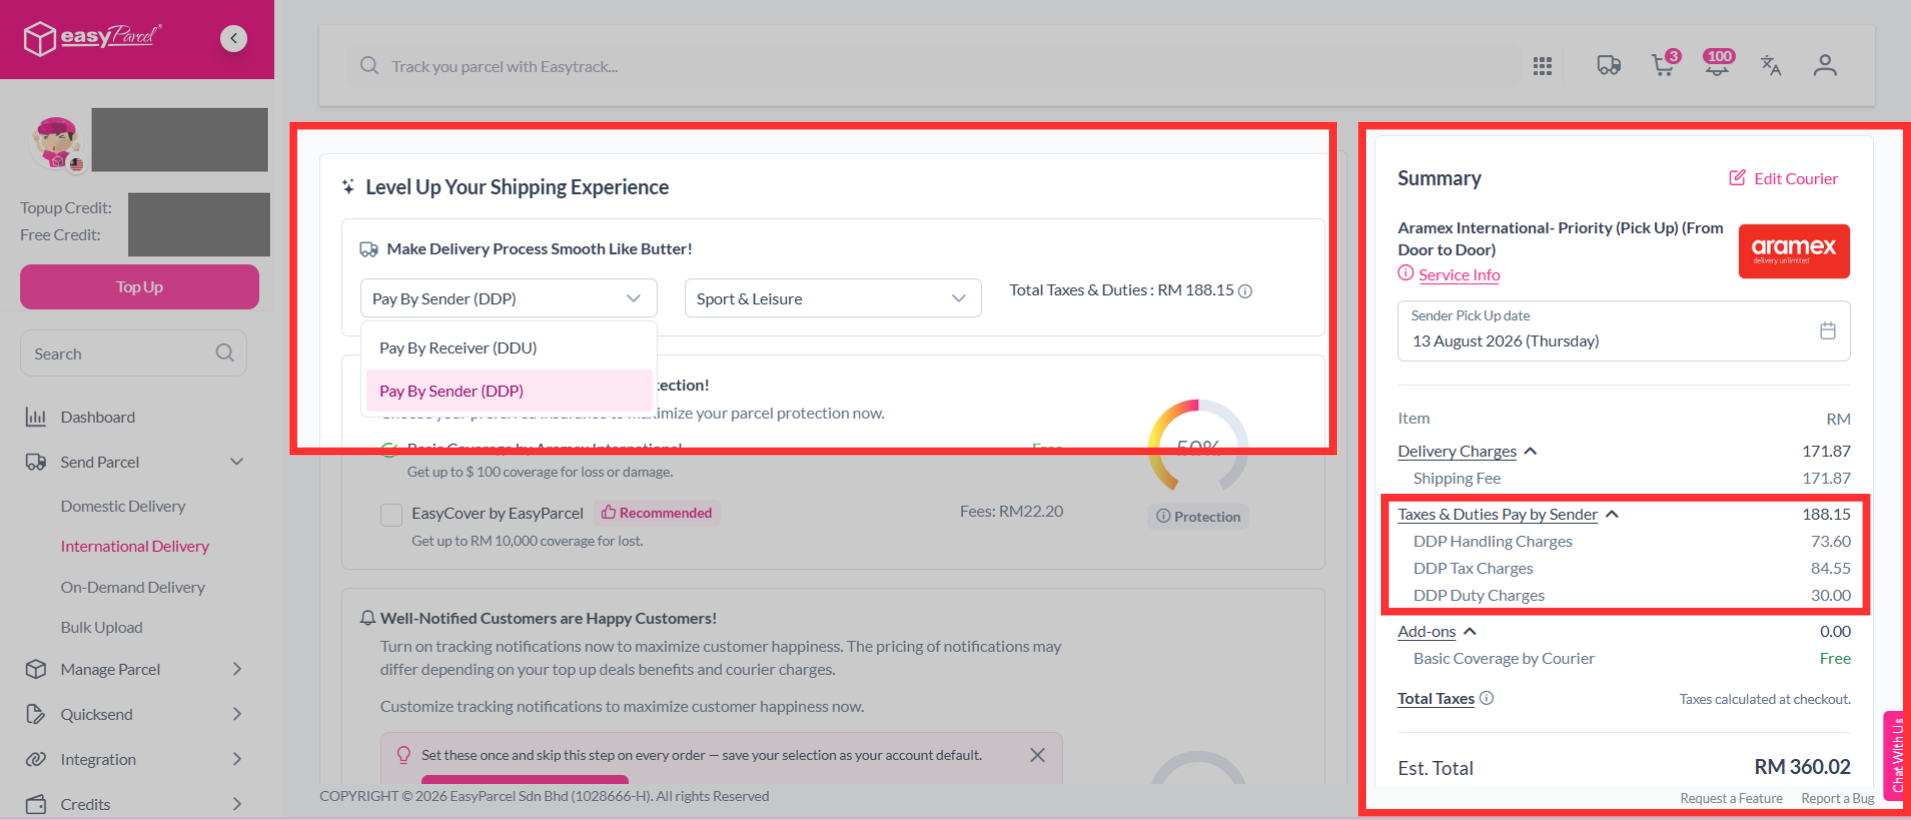
Task: Collapse the Delivery Charges breakdown
Action: (x=1530, y=451)
